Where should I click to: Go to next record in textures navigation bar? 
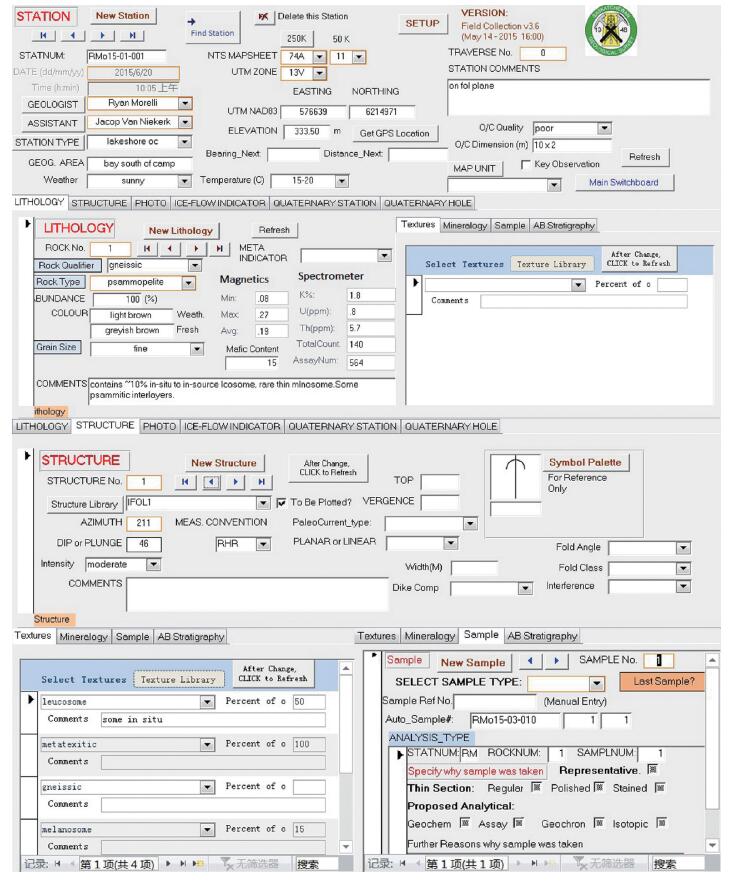pos(168,863)
